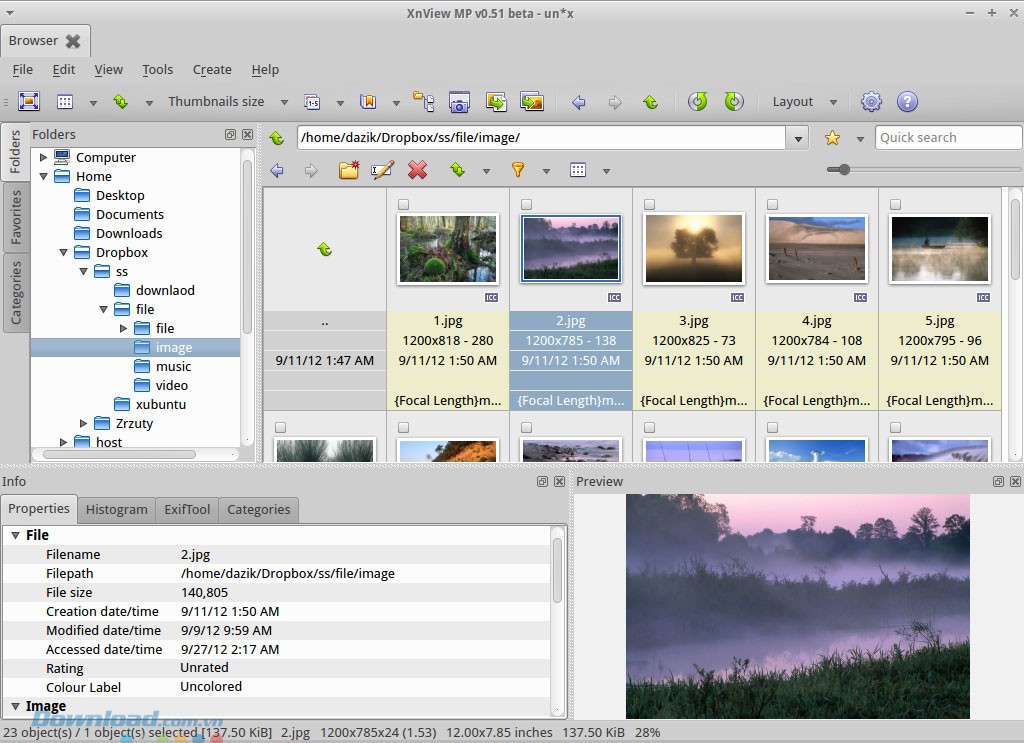Open the Tools menu
This screenshot has width=1024, height=743.
point(157,70)
